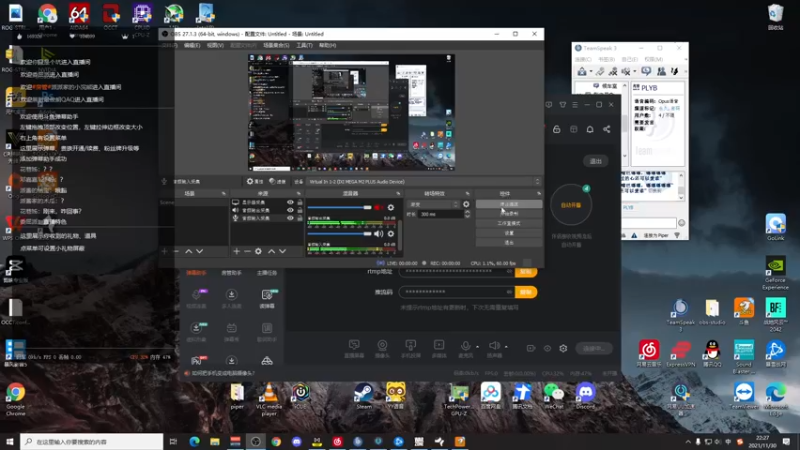Click the start recording button in OBS controls
The height and width of the screenshot is (450, 800).
point(509,214)
